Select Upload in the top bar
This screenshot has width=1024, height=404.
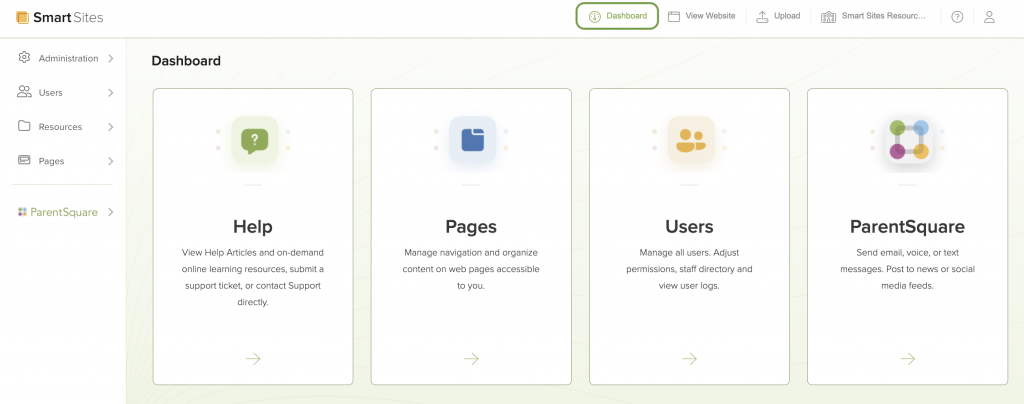(778, 16)
